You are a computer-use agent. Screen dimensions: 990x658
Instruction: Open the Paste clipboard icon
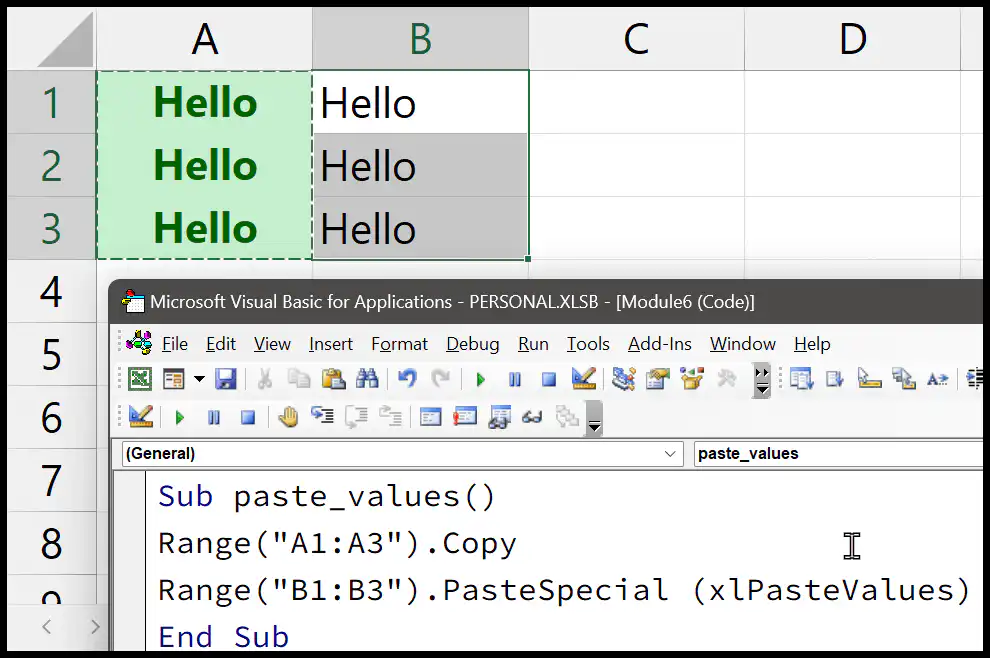(x=333, y=379)
